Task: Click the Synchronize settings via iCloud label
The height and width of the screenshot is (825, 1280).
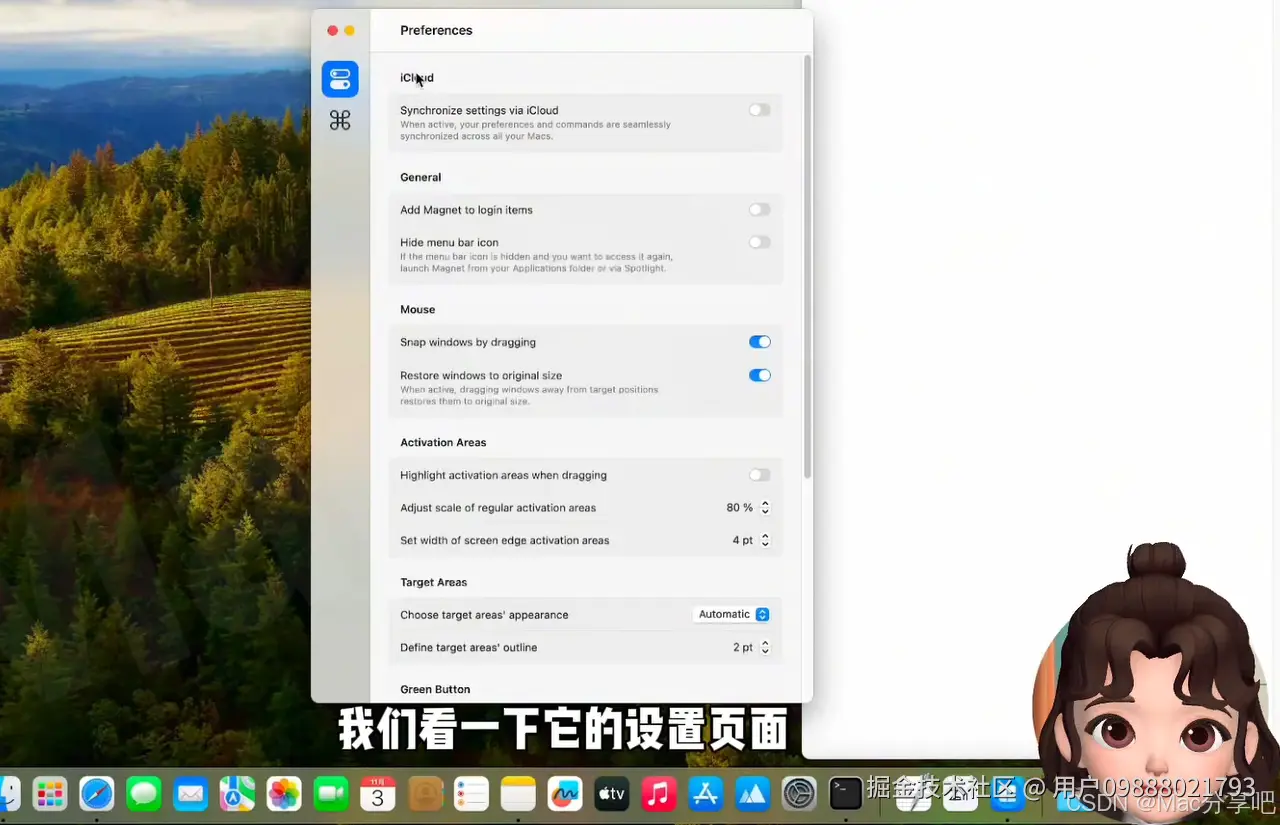Action: click(479, 111)
